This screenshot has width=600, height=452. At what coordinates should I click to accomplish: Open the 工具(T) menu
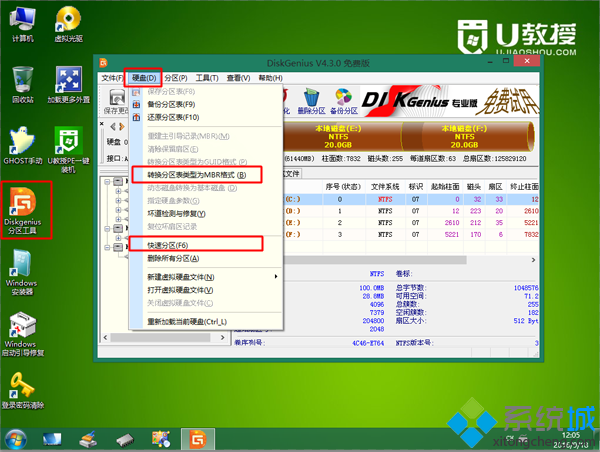207,77
